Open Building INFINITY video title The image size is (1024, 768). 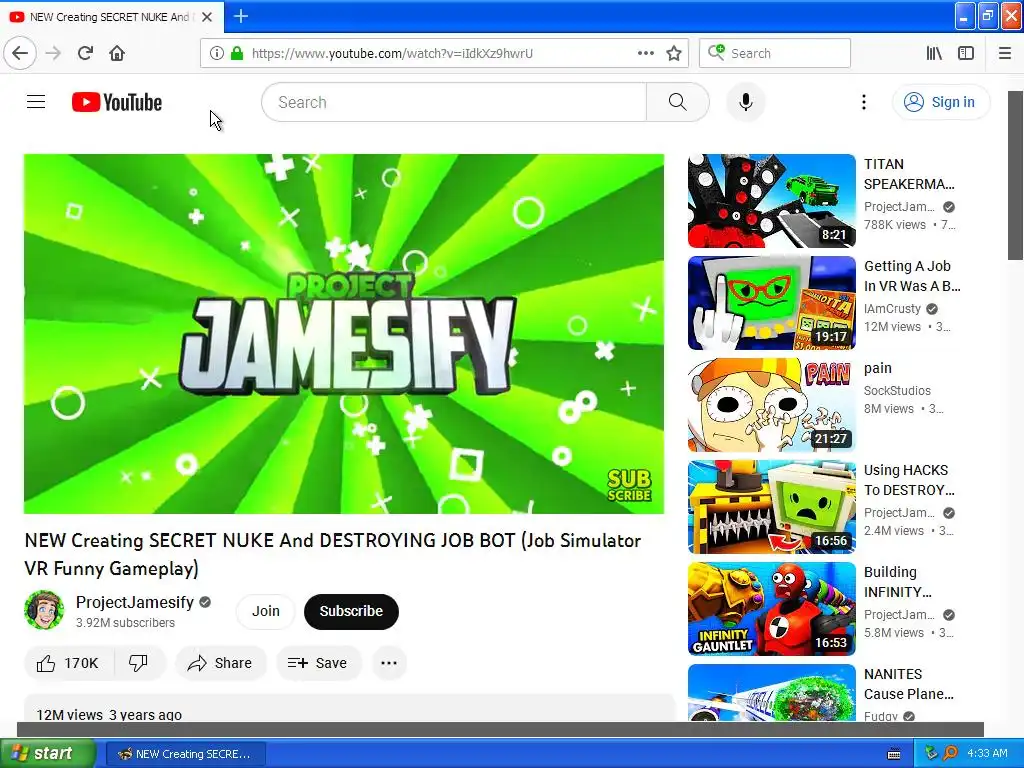click(x=897, y=582)
